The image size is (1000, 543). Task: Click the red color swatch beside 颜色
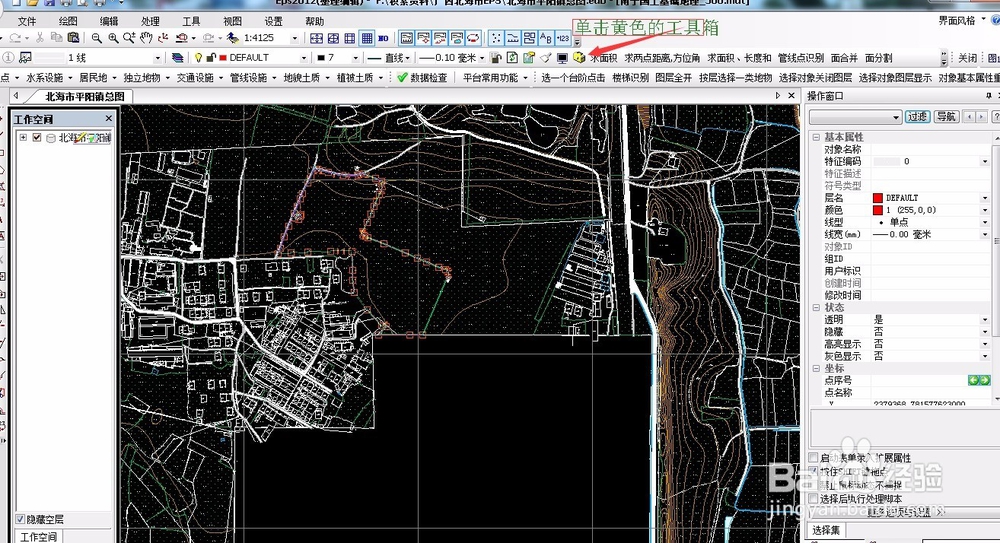coord(878,210)
